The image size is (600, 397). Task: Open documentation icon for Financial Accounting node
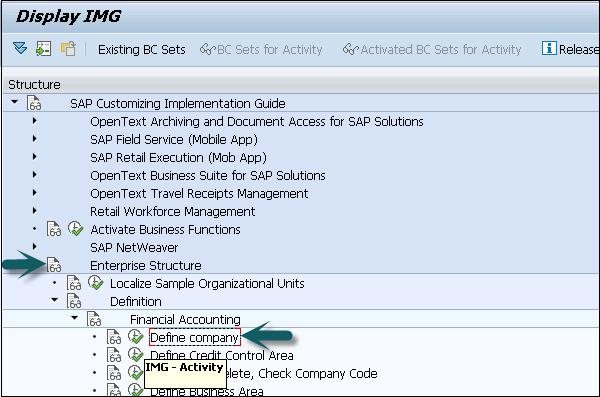pyautogui.click(x=94, y=319)
